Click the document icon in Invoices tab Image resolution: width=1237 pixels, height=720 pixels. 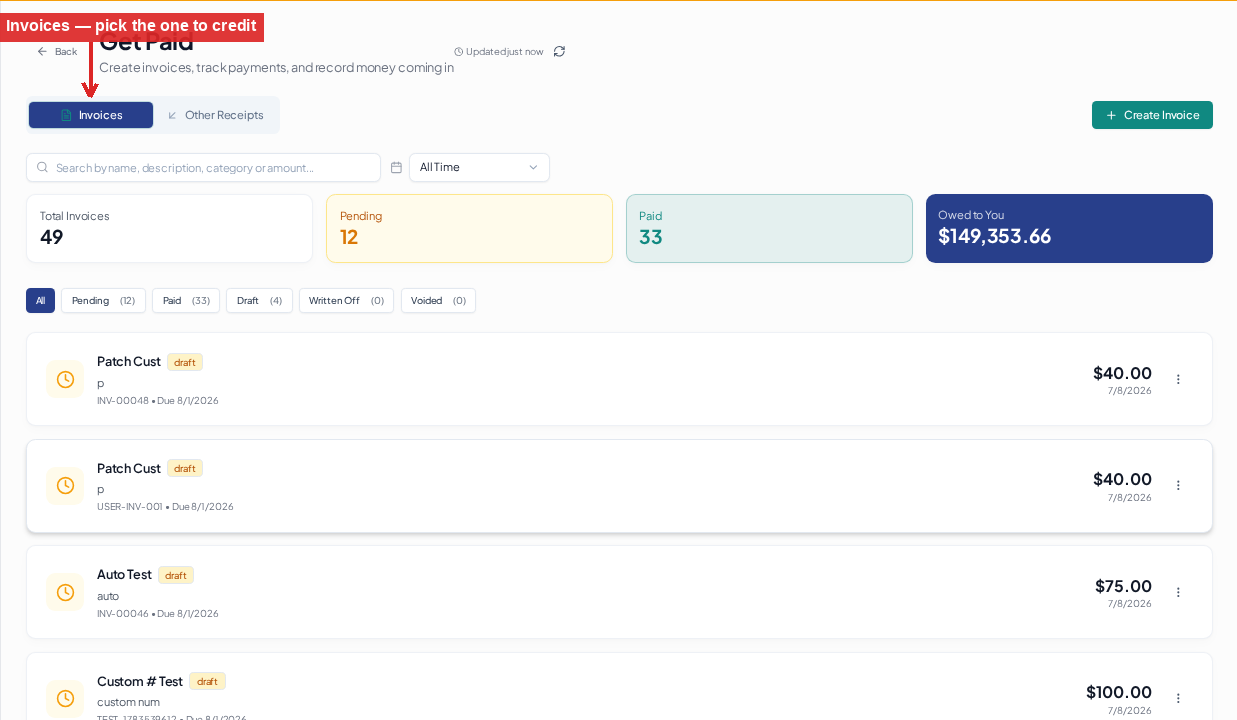coord(66,115)
